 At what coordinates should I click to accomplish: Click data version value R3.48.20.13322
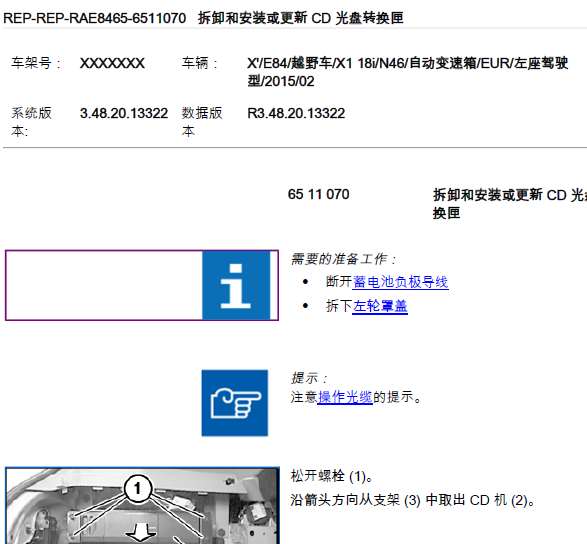coord(296,113)
